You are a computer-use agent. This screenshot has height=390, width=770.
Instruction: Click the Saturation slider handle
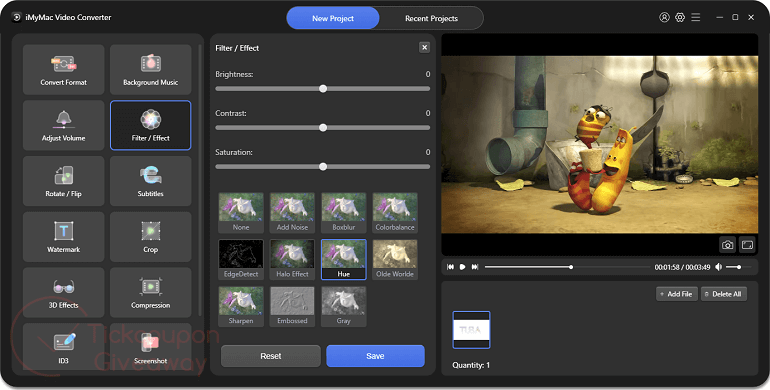click(x=323, y=167)
